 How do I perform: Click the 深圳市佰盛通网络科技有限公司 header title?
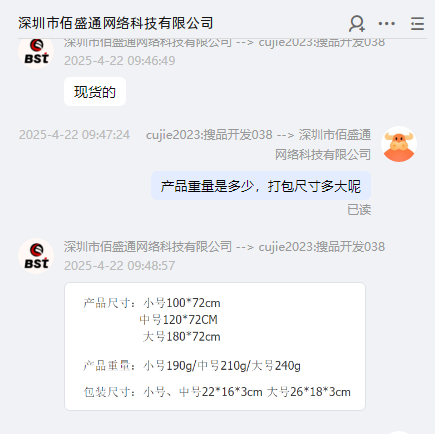(116, 23)
